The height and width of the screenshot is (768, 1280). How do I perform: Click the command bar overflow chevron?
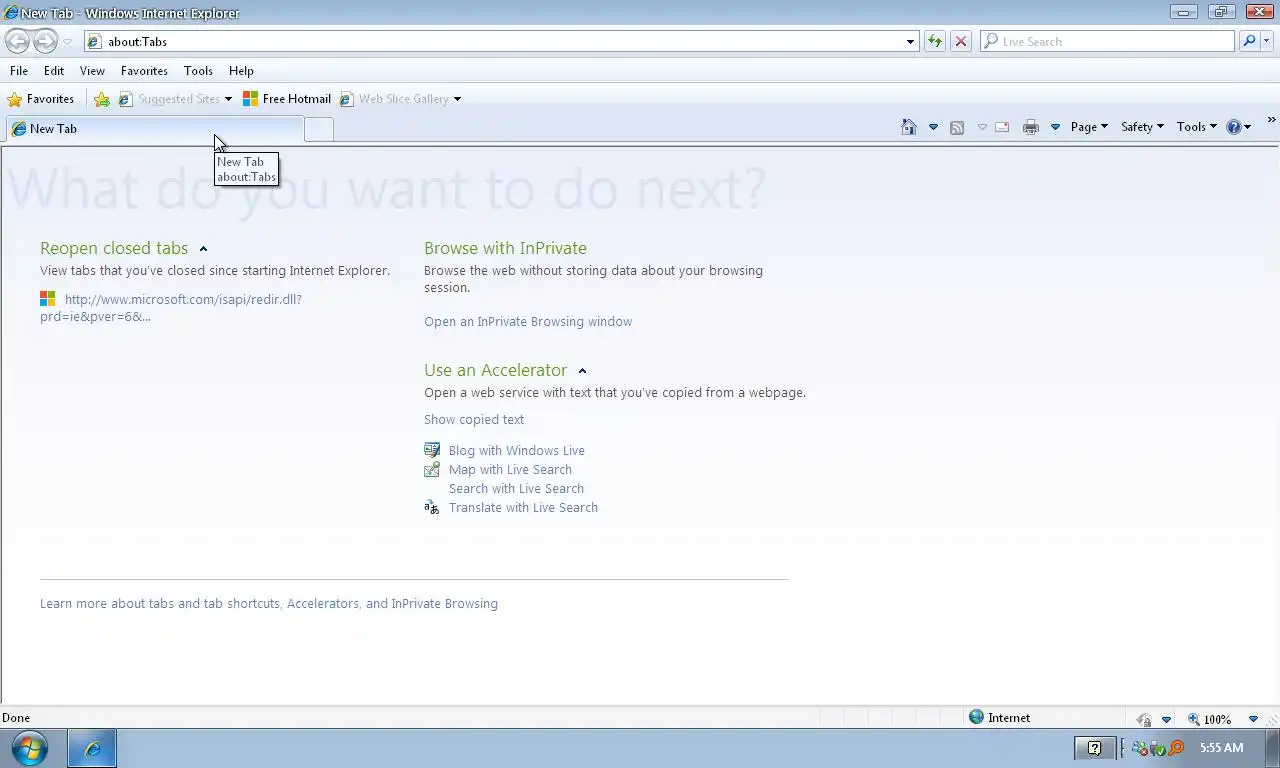pos(1271,120)
